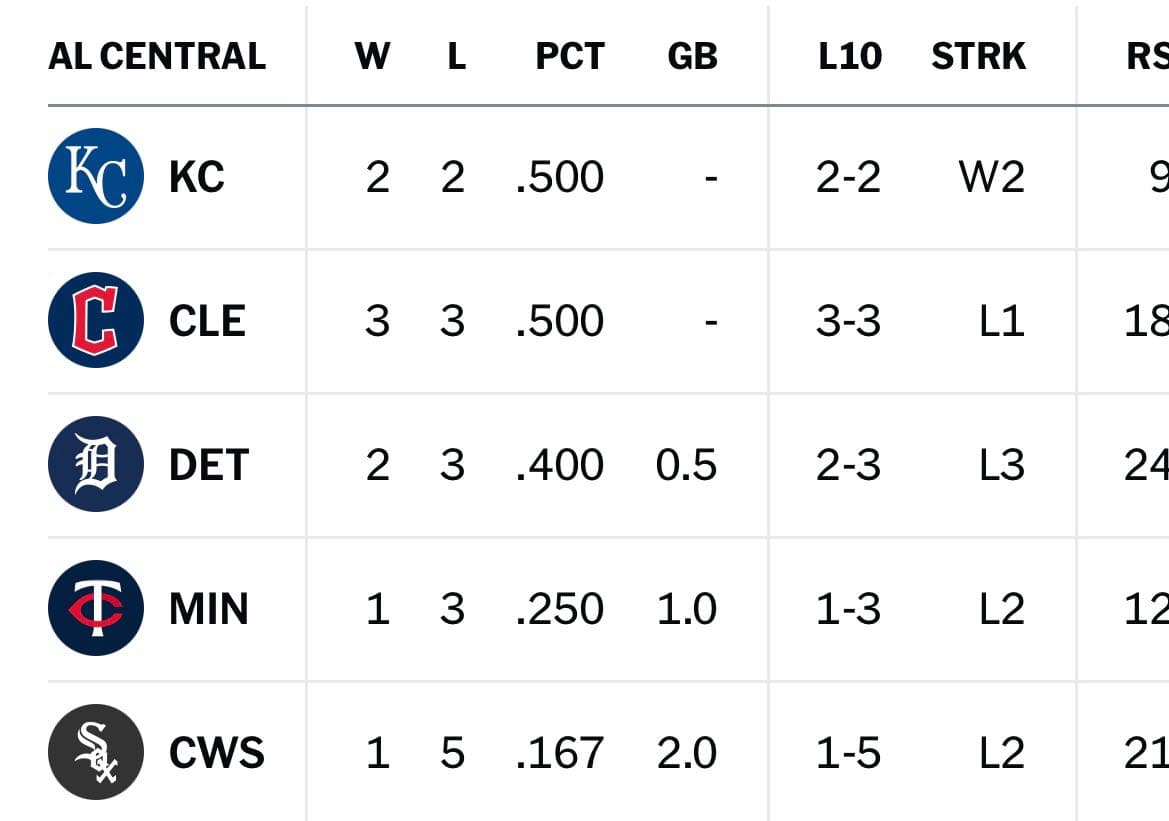
Task: Sort standings by W column header
Action: (372, 56)
